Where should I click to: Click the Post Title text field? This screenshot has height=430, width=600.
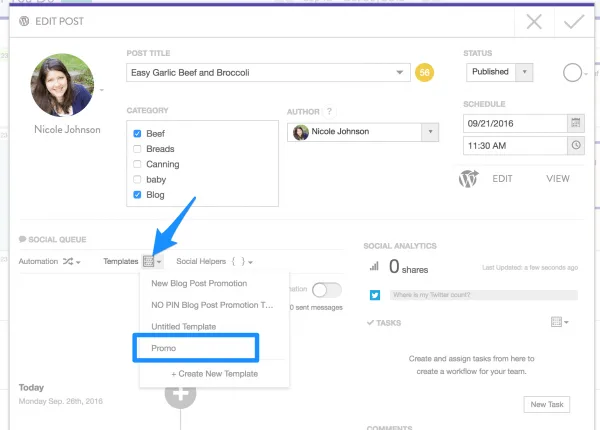(x=268, y=72)
